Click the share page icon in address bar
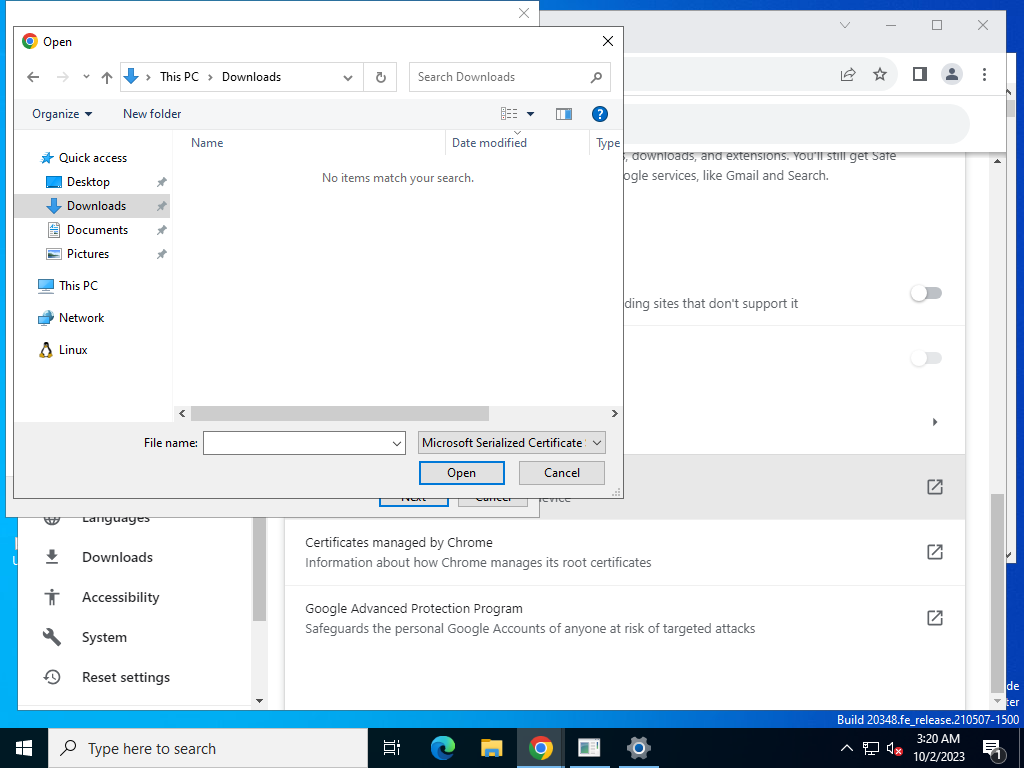 point(848,74)
